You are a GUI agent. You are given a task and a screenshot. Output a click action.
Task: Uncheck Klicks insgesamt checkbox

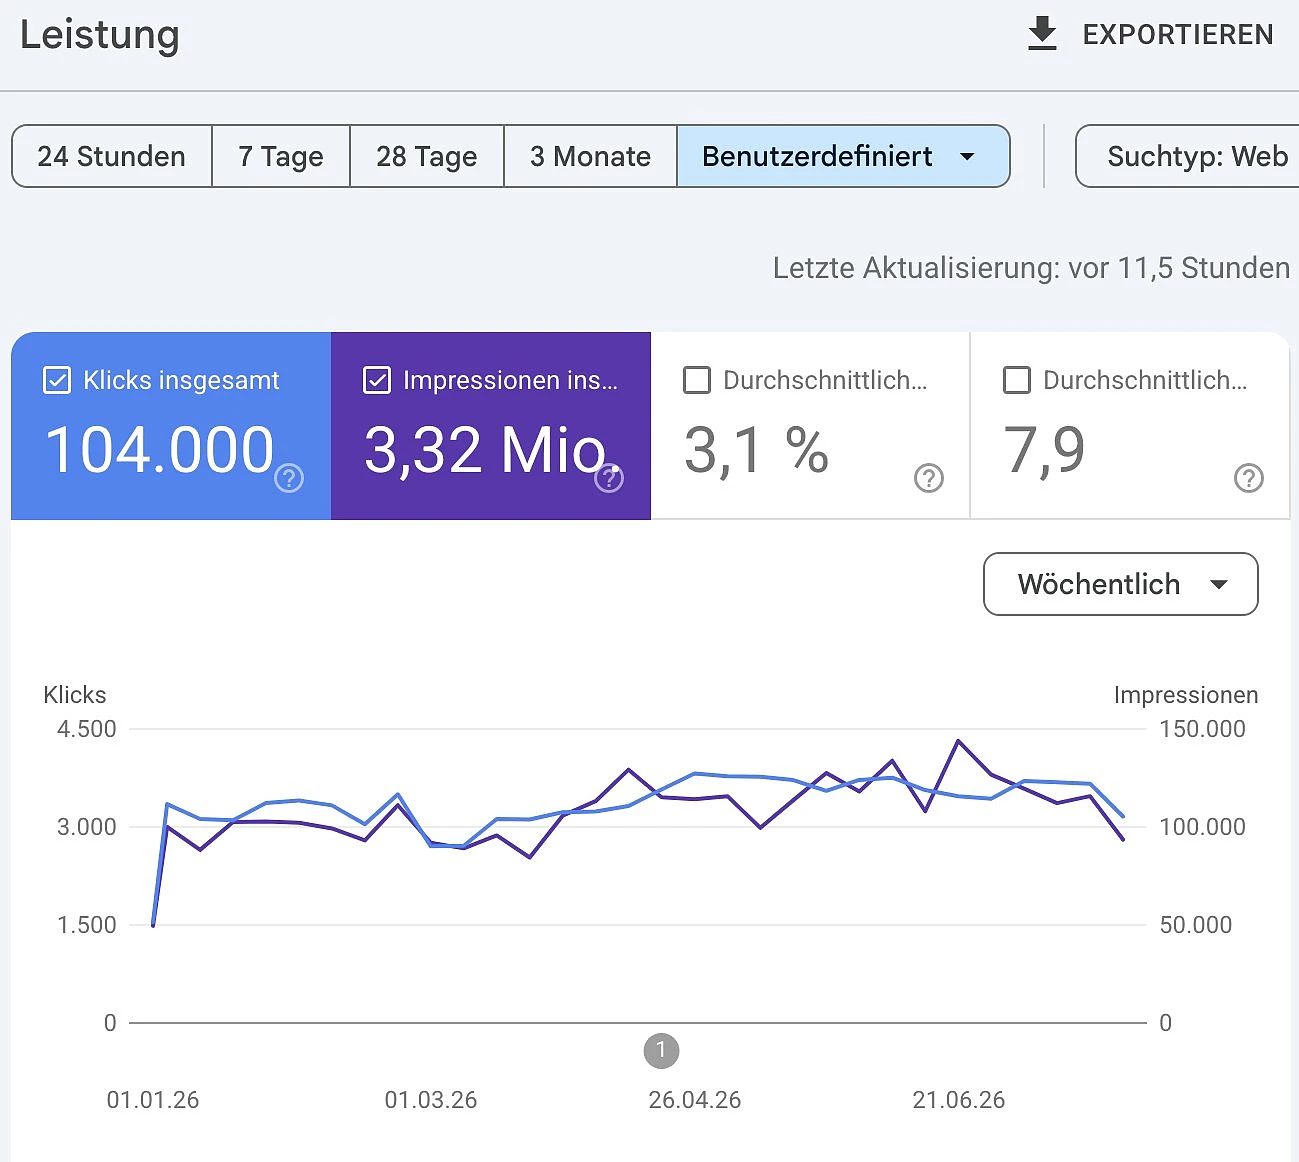click(x=57, y=380)
